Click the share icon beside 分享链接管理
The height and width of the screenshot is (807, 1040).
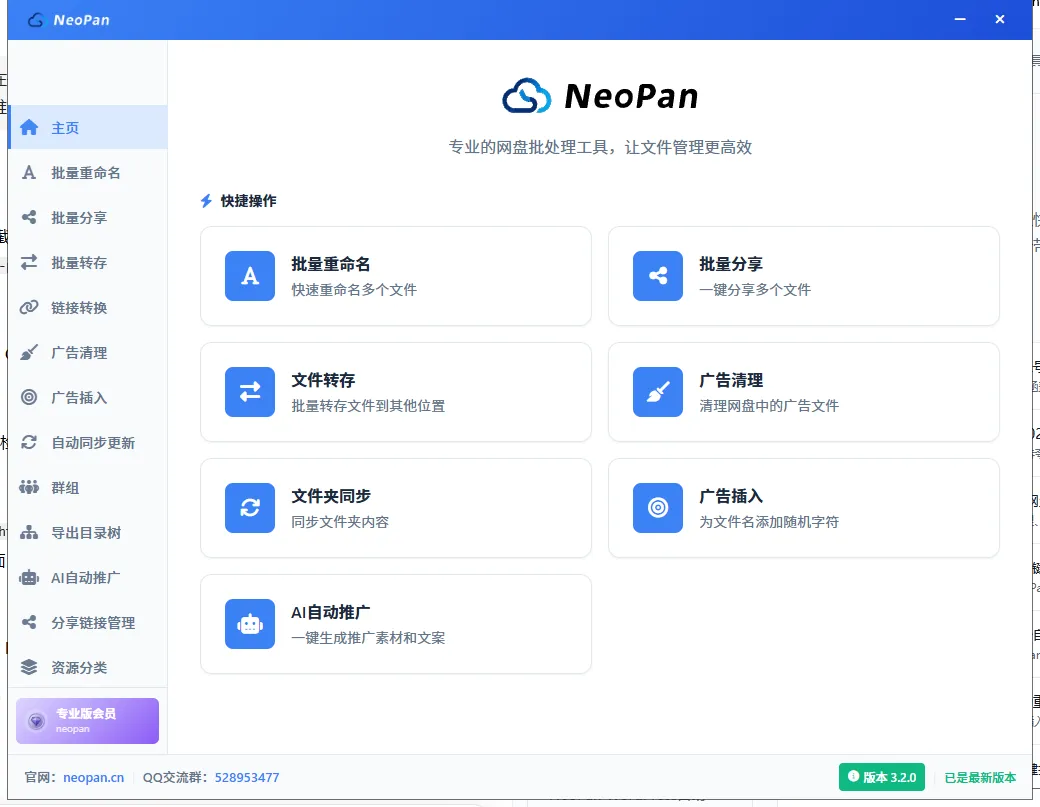pos(29,622)
